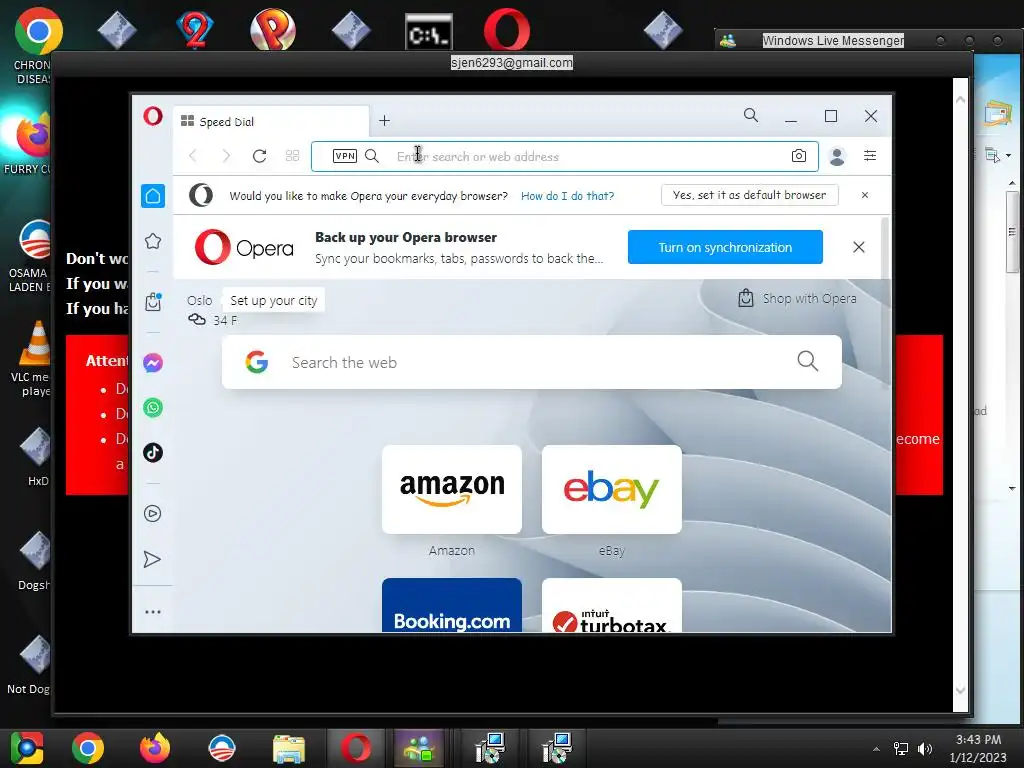Image resolution: width=1024 pixels, height=768 pixels.
Task: Click 'Shop with Opera' link
Action: tap(797, 298)
